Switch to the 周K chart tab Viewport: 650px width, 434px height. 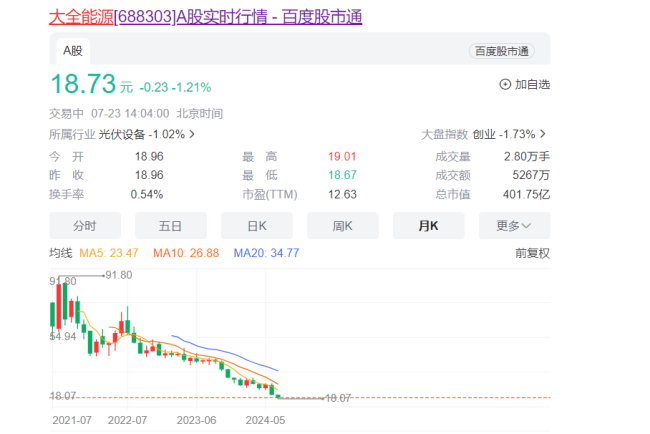tap(343, 225)
